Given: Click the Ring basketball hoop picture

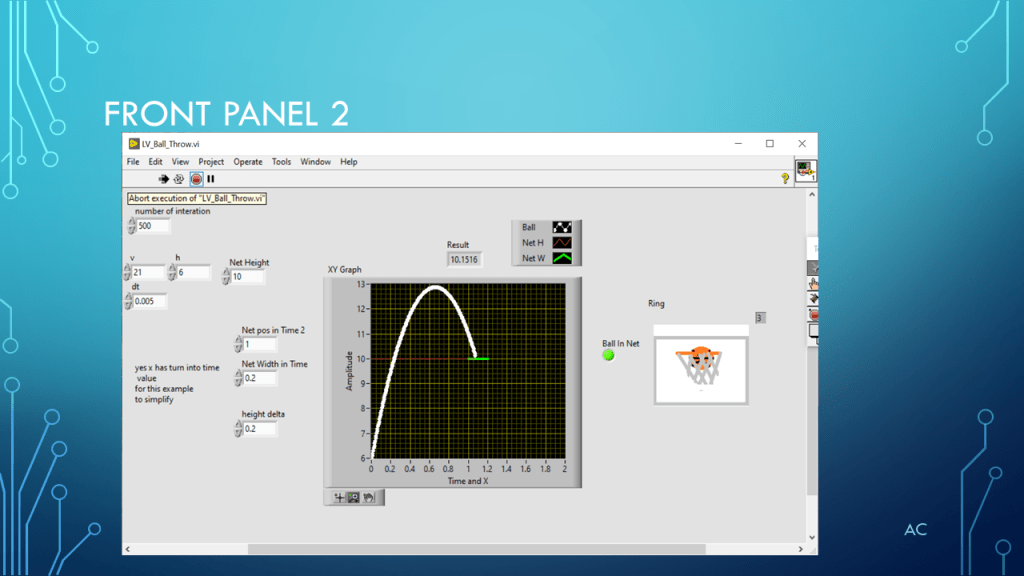Looking at the screenshot, I should tap(701, 365).
